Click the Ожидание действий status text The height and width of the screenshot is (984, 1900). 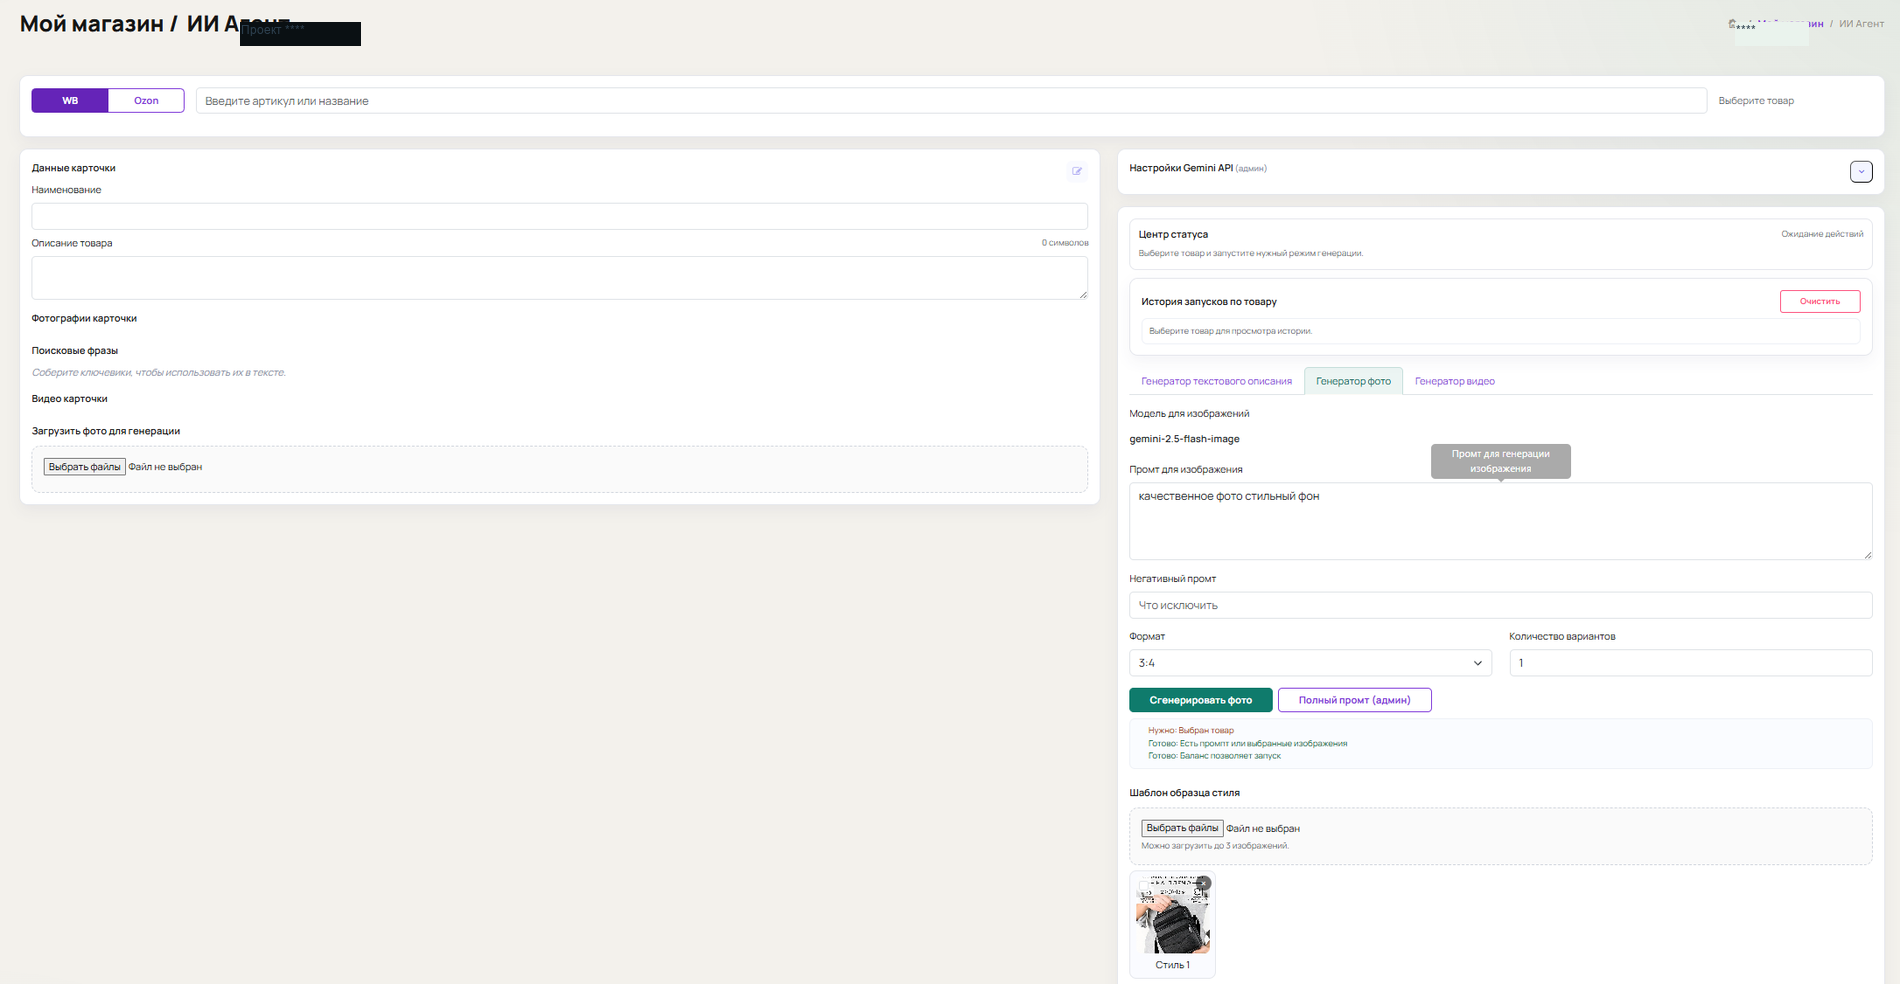[1822, 234]
